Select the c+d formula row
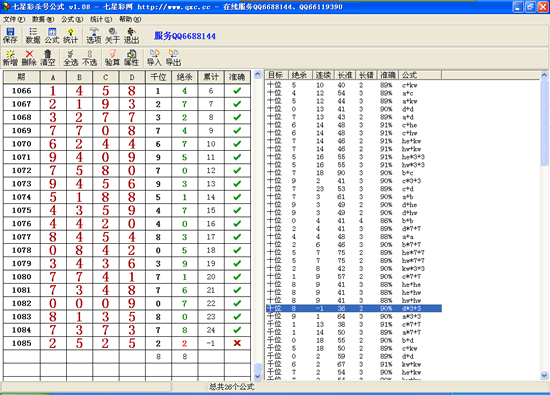Screen dimensions: 550x395 point(354,189)
